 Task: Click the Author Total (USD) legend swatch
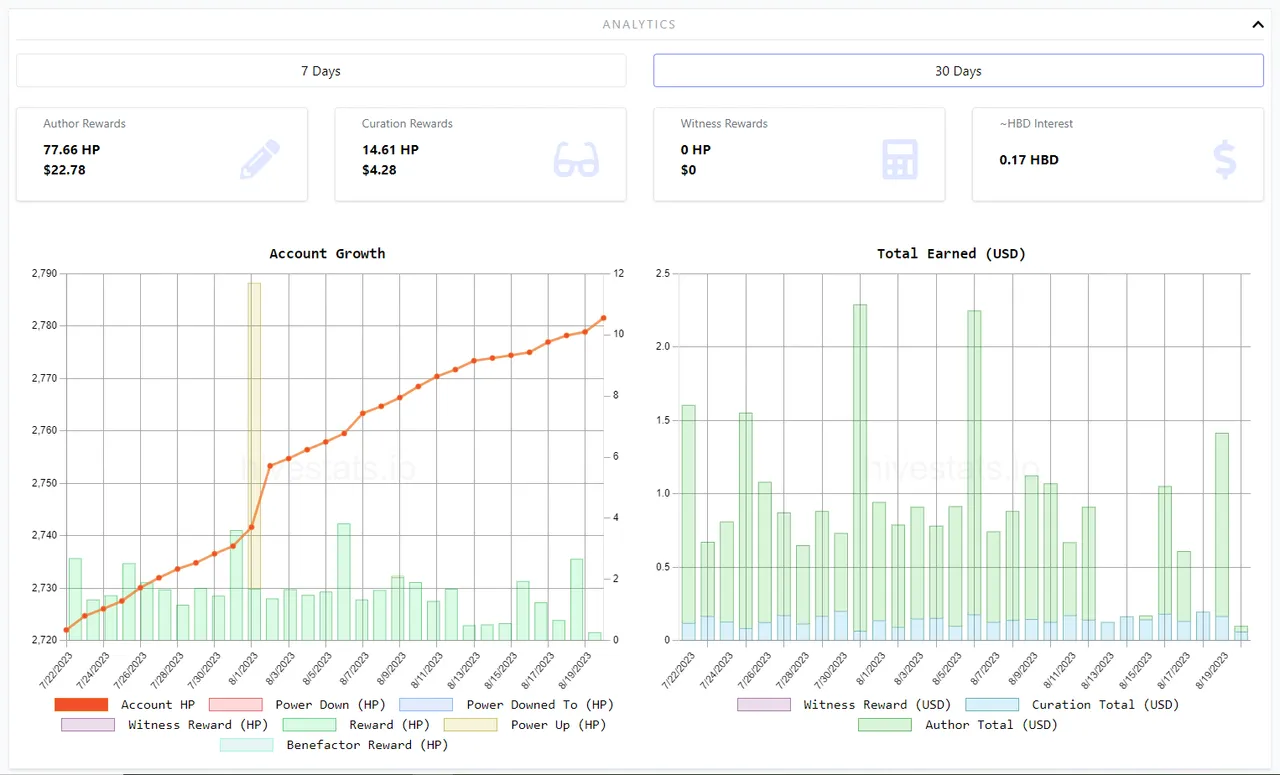click(x=885, y=725)
